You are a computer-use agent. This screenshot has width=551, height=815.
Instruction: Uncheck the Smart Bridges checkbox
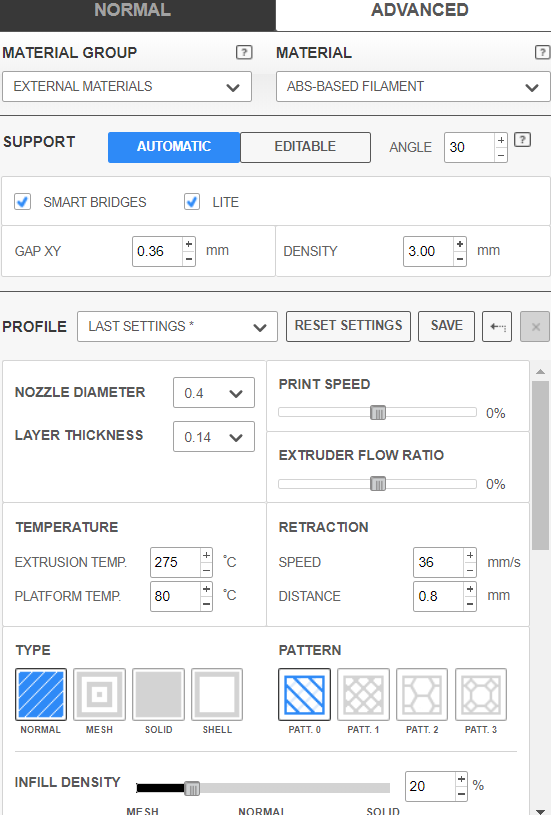[x=22, y=202]
